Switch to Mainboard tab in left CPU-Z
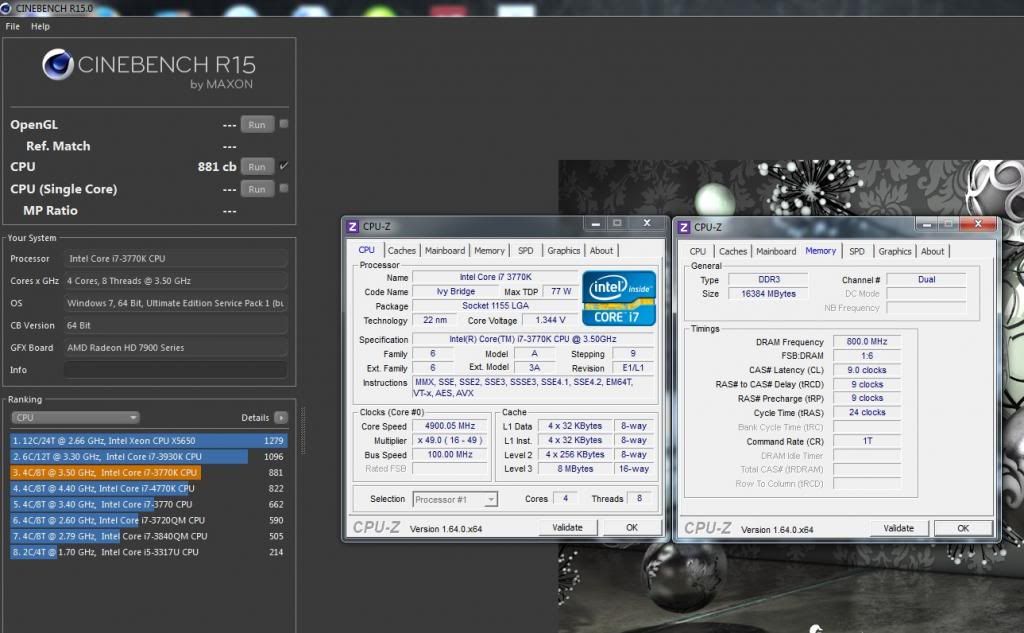 tap(445, 251)
